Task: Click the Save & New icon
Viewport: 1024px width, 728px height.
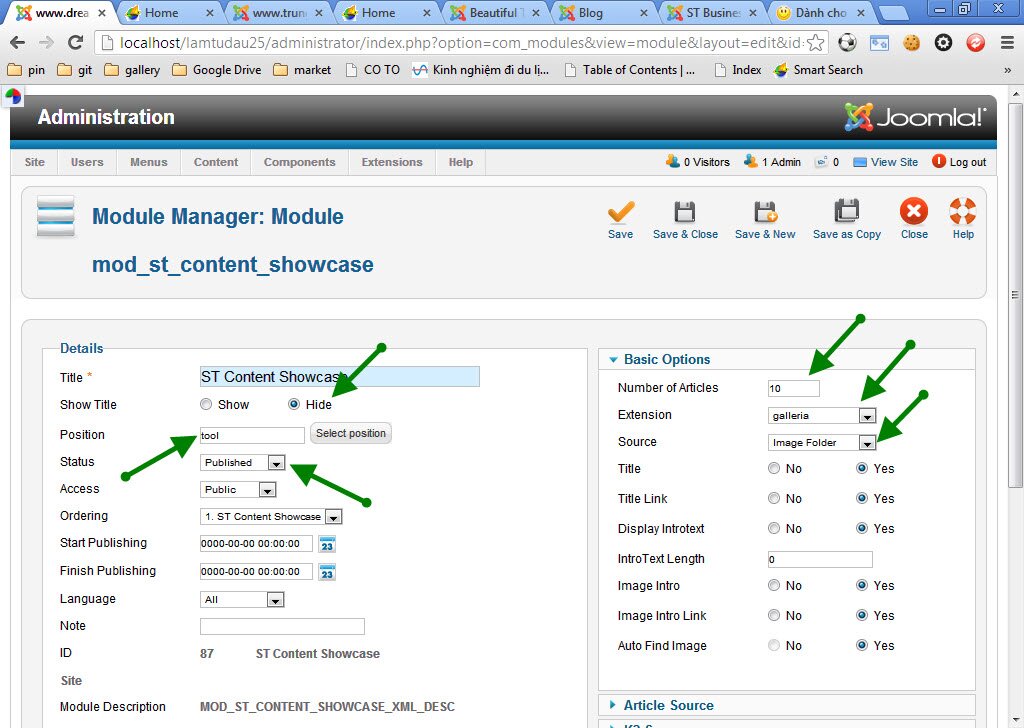Action: pos(765,212)
